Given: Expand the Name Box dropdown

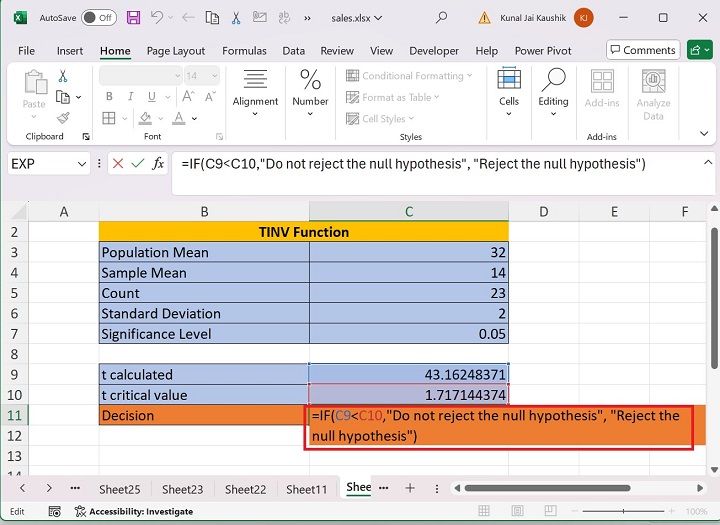Looking at the screenshot, I should click(x=82, y=164).
